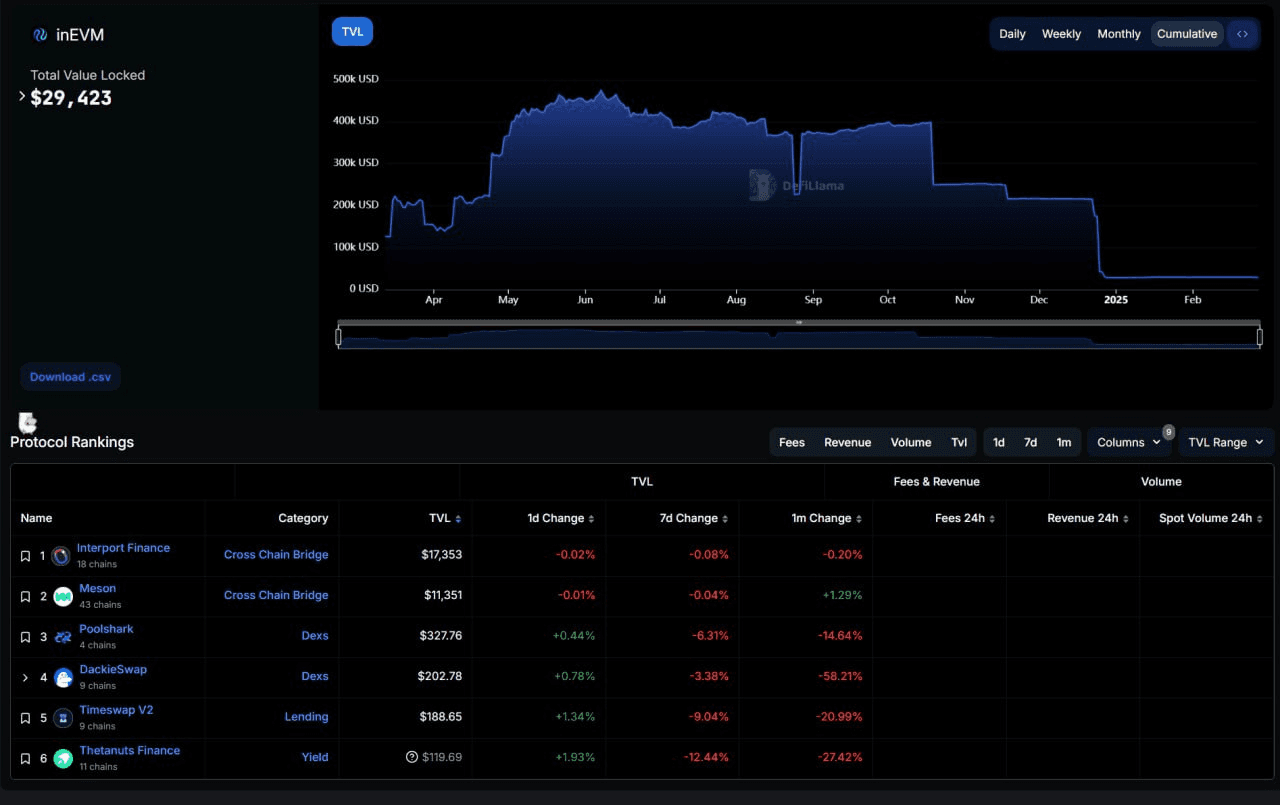The height and width of the screenshot is (805, 1280).
Task: Open Cross Chain Bridge category for Meson
Action: (276, 595)
